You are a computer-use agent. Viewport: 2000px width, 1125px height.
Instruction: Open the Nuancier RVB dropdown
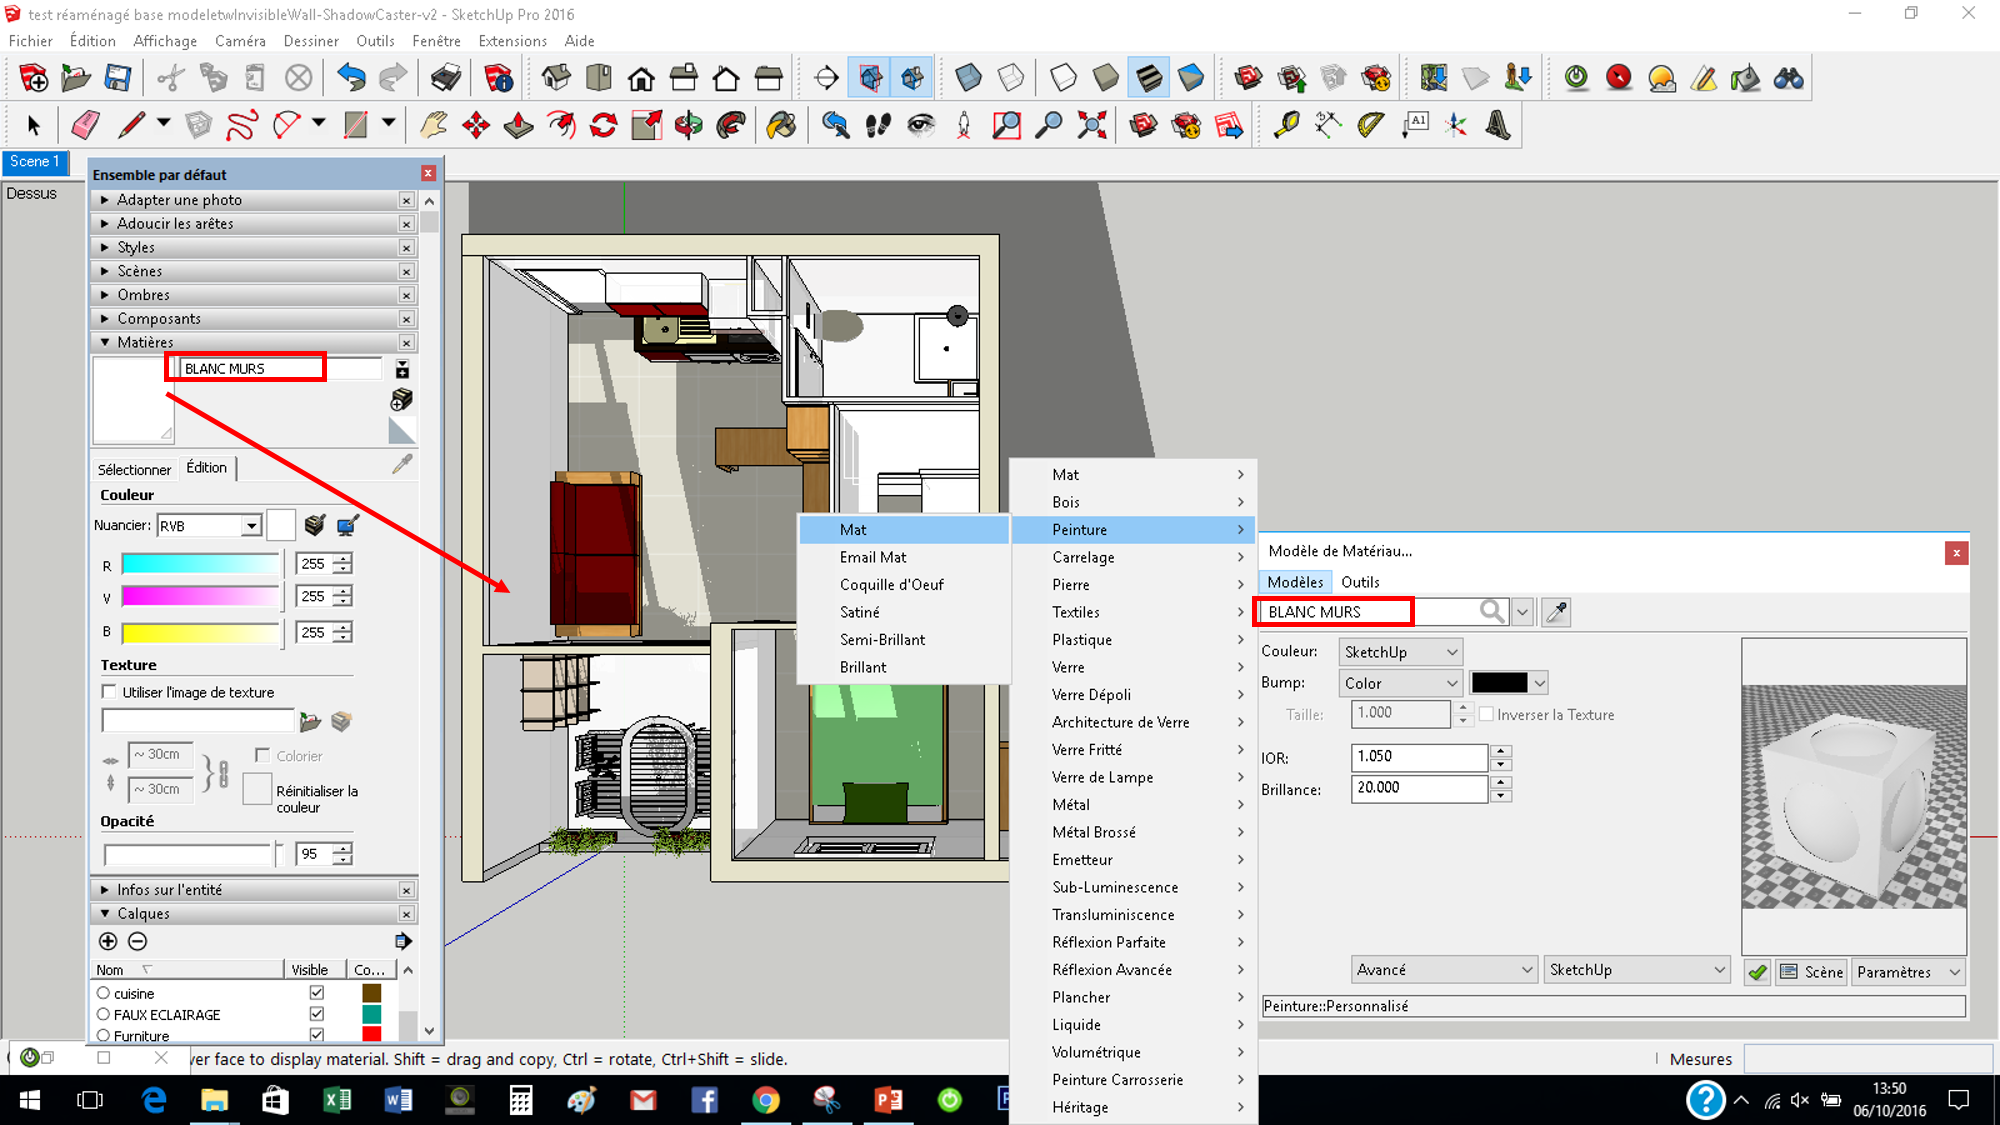point(210,525)
